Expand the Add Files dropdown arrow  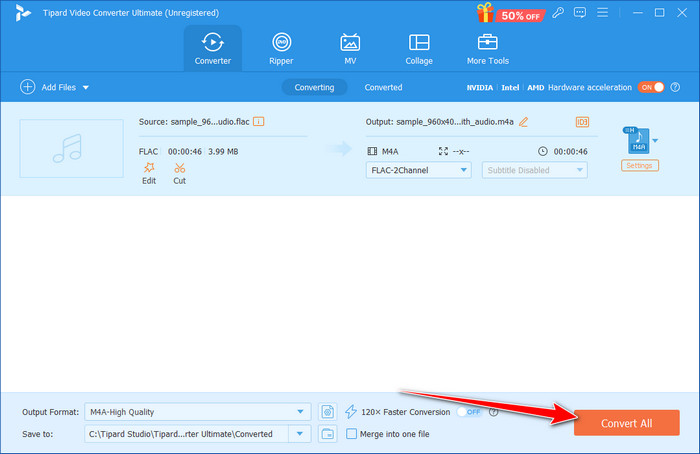coord(86,87)
